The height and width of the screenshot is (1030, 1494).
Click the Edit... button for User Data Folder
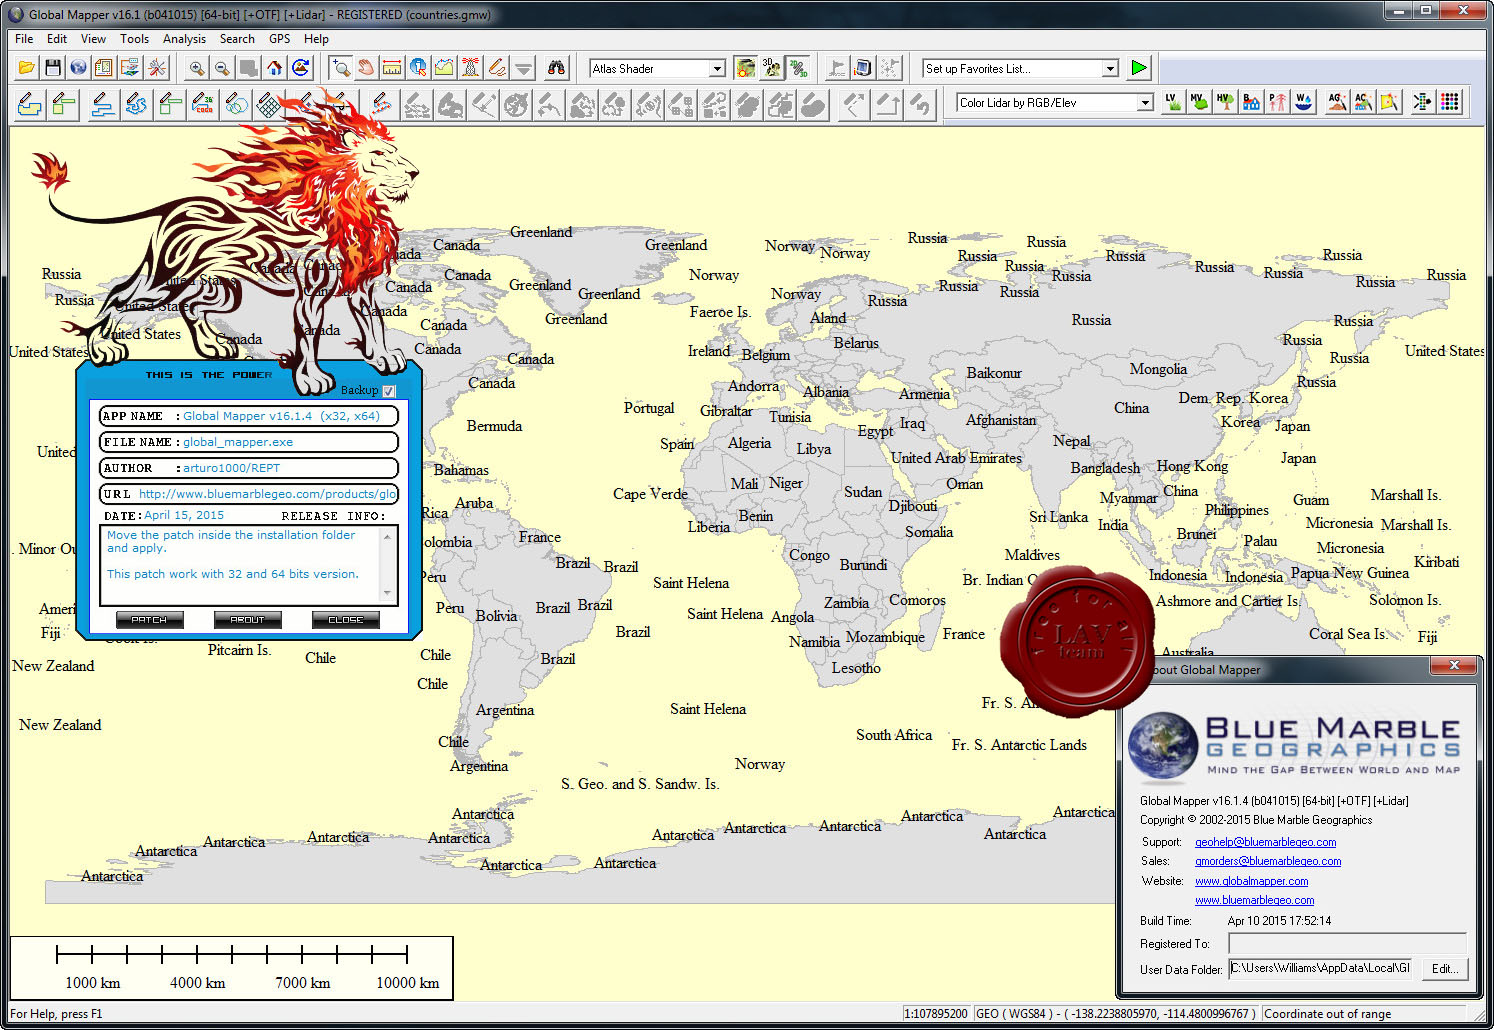(1445, 969)
